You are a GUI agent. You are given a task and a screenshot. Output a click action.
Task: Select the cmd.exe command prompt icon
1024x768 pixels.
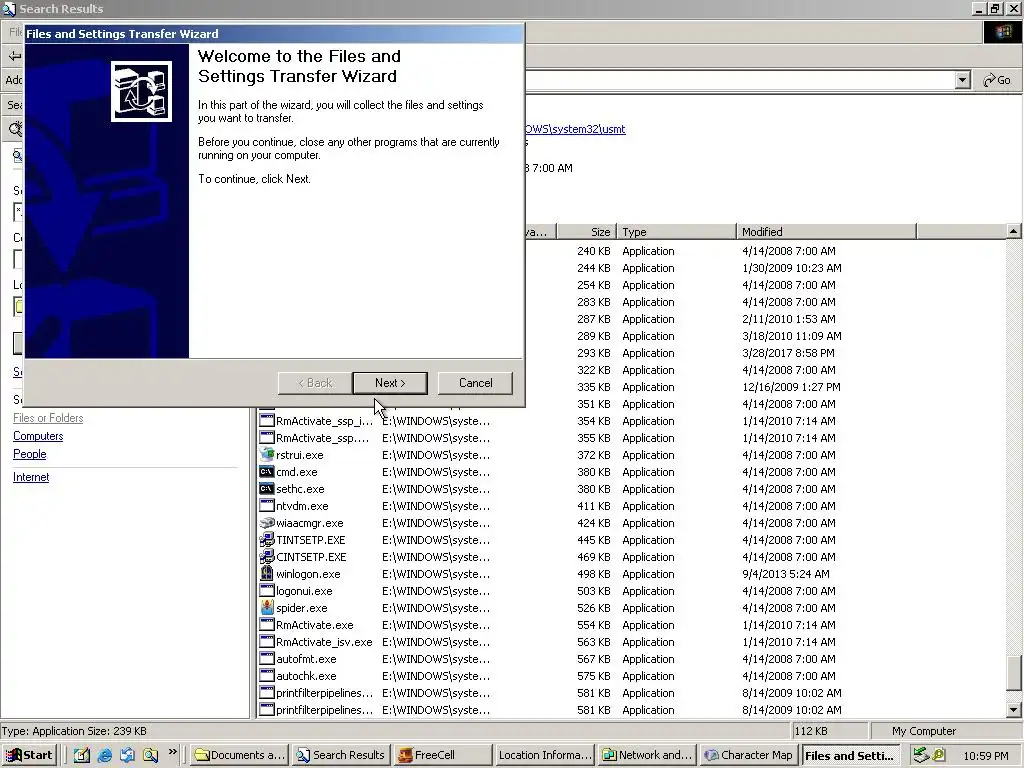point(266,472)
